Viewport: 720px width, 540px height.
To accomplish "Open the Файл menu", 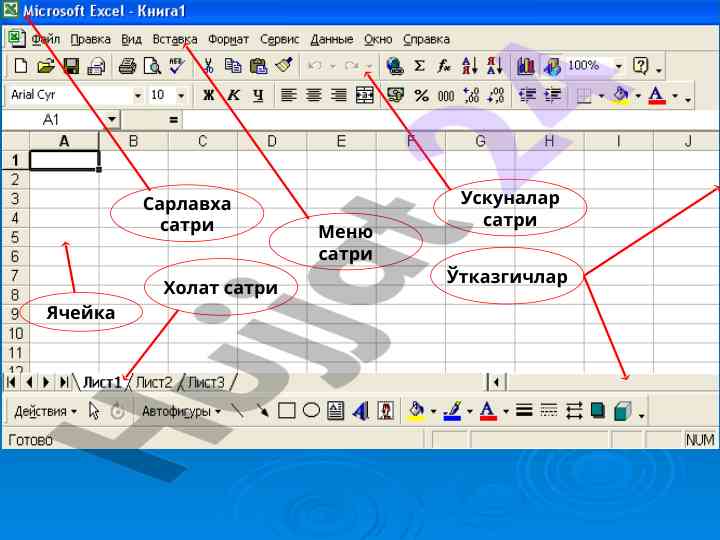I will pos(45,39).
